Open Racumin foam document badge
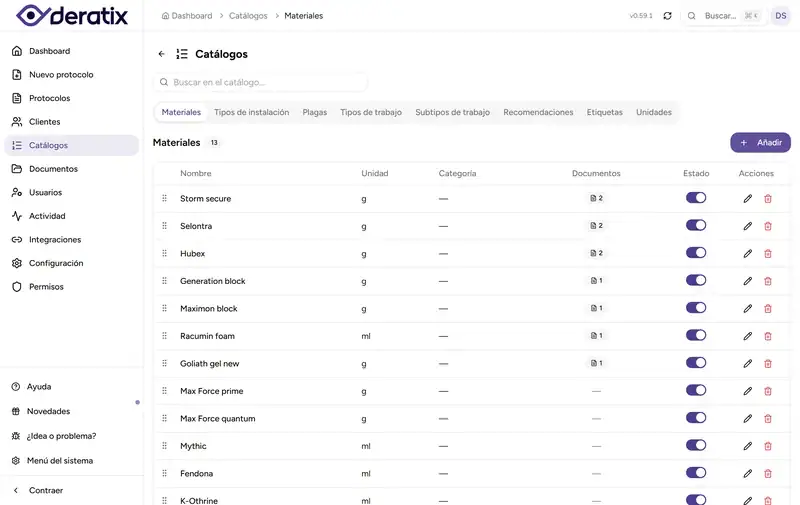 pos(596,336)
